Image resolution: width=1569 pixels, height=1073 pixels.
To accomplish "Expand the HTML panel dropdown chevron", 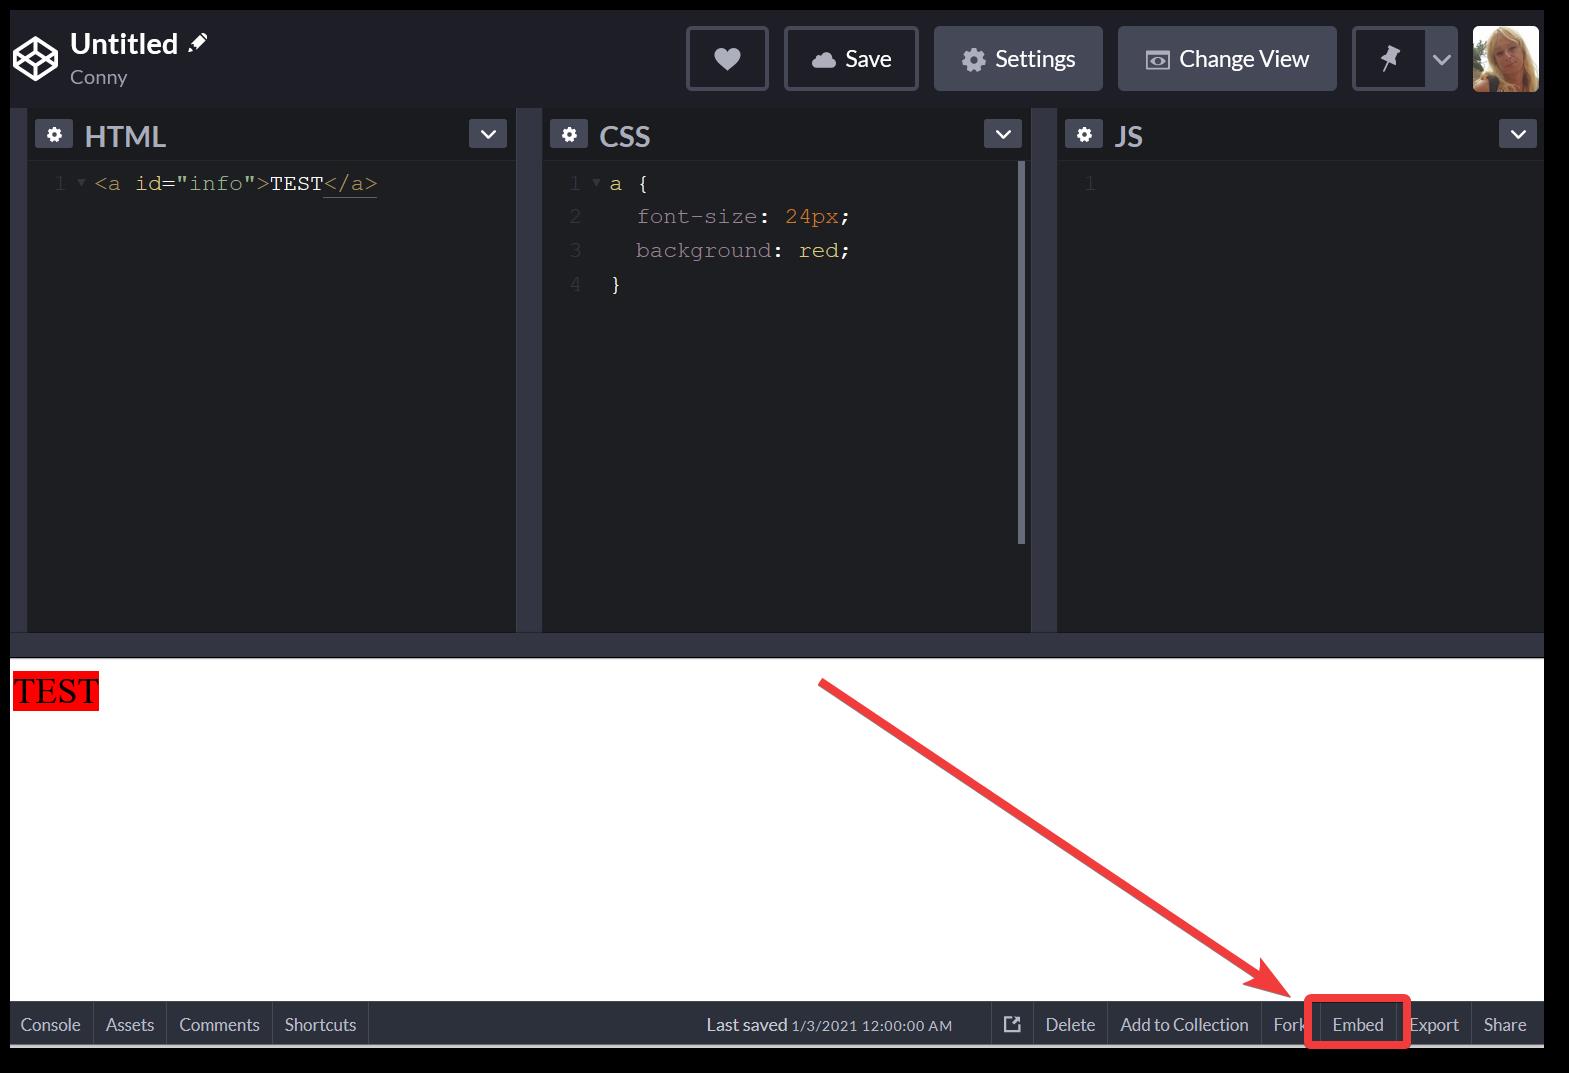I will coord(488,134).
